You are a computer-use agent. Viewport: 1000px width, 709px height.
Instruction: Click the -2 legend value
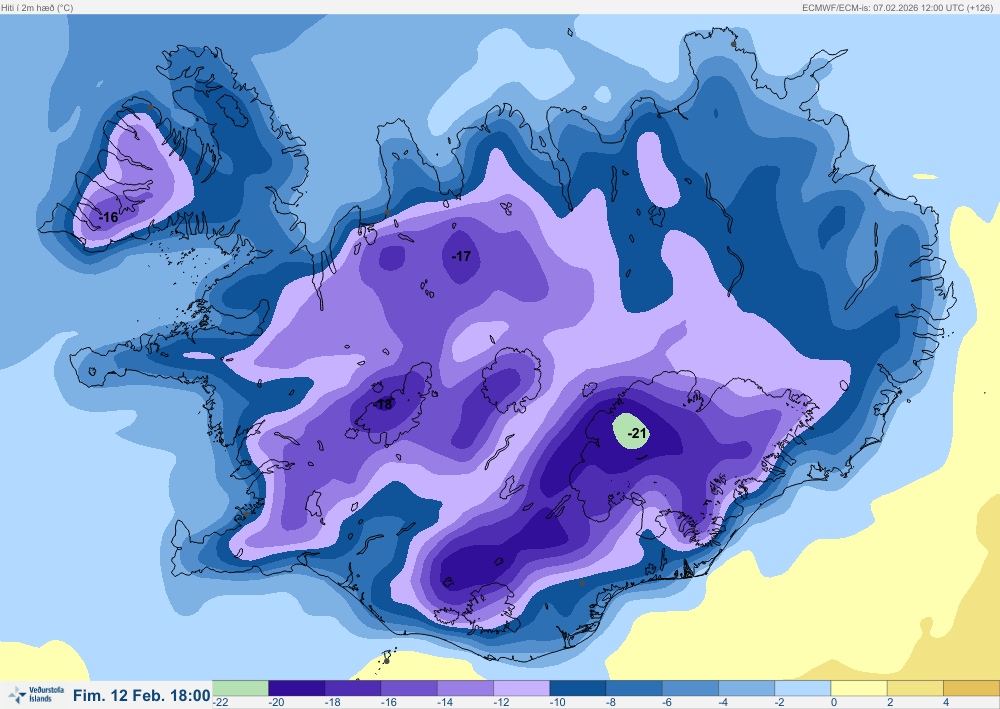coord(780,703)
